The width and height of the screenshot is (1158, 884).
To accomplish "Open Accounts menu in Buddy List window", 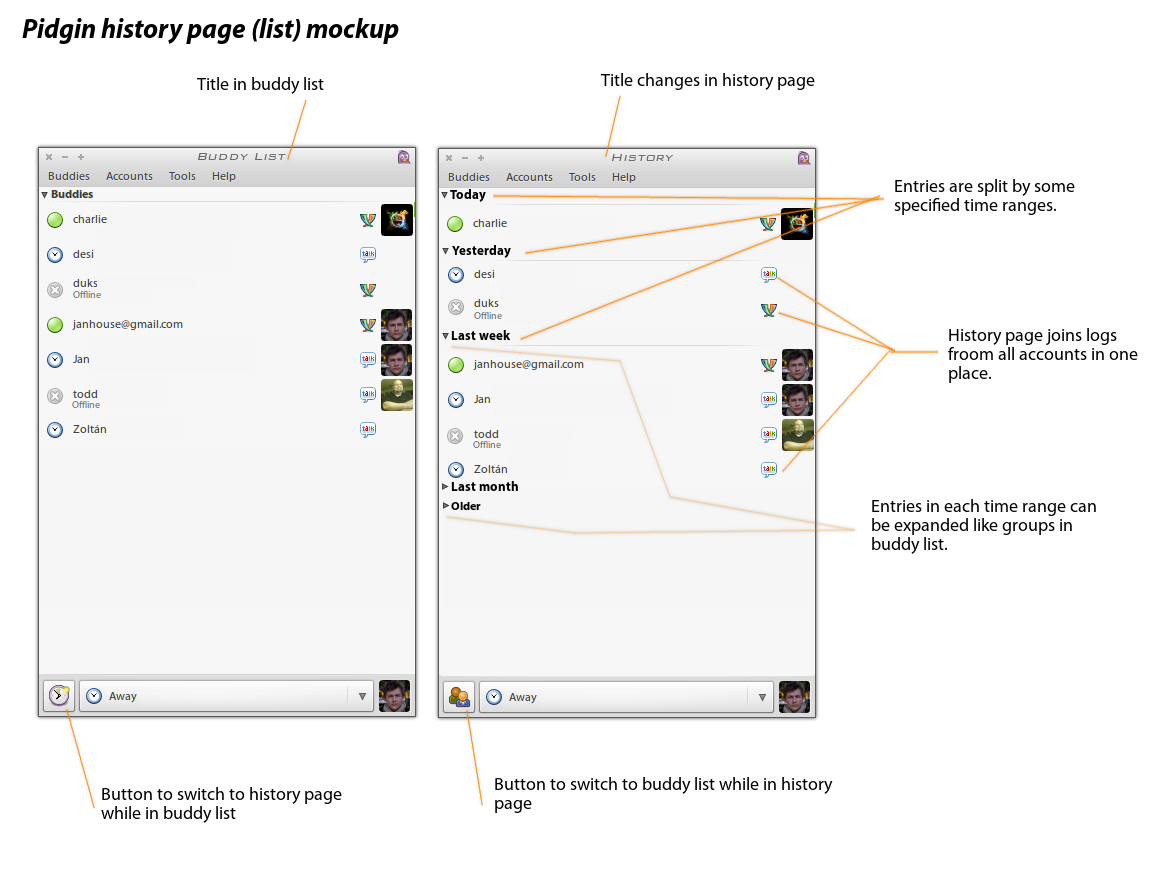I will pyautogui.click(x=129, y=176).
